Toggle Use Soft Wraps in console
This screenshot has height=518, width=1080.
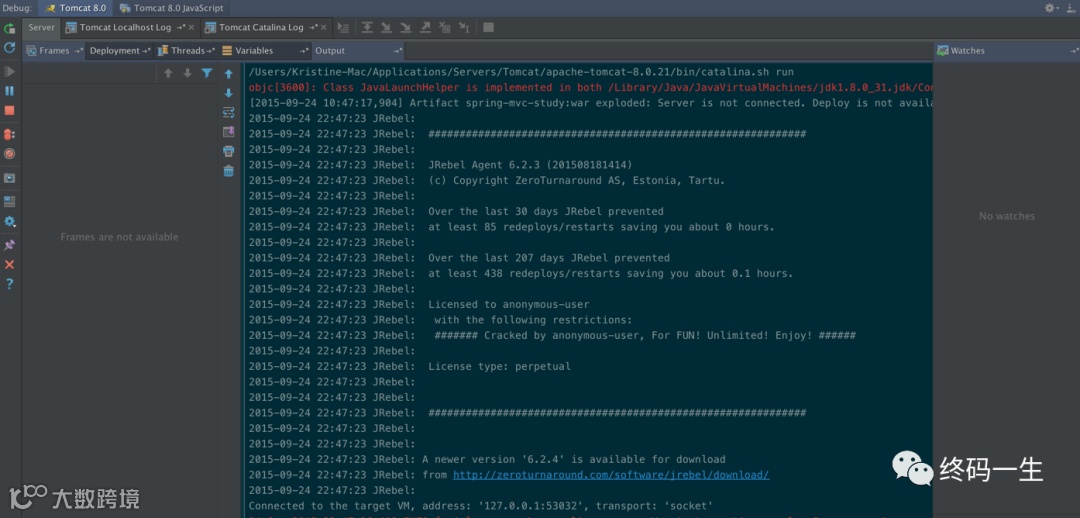pyautogui.click(x=229, y=112)
